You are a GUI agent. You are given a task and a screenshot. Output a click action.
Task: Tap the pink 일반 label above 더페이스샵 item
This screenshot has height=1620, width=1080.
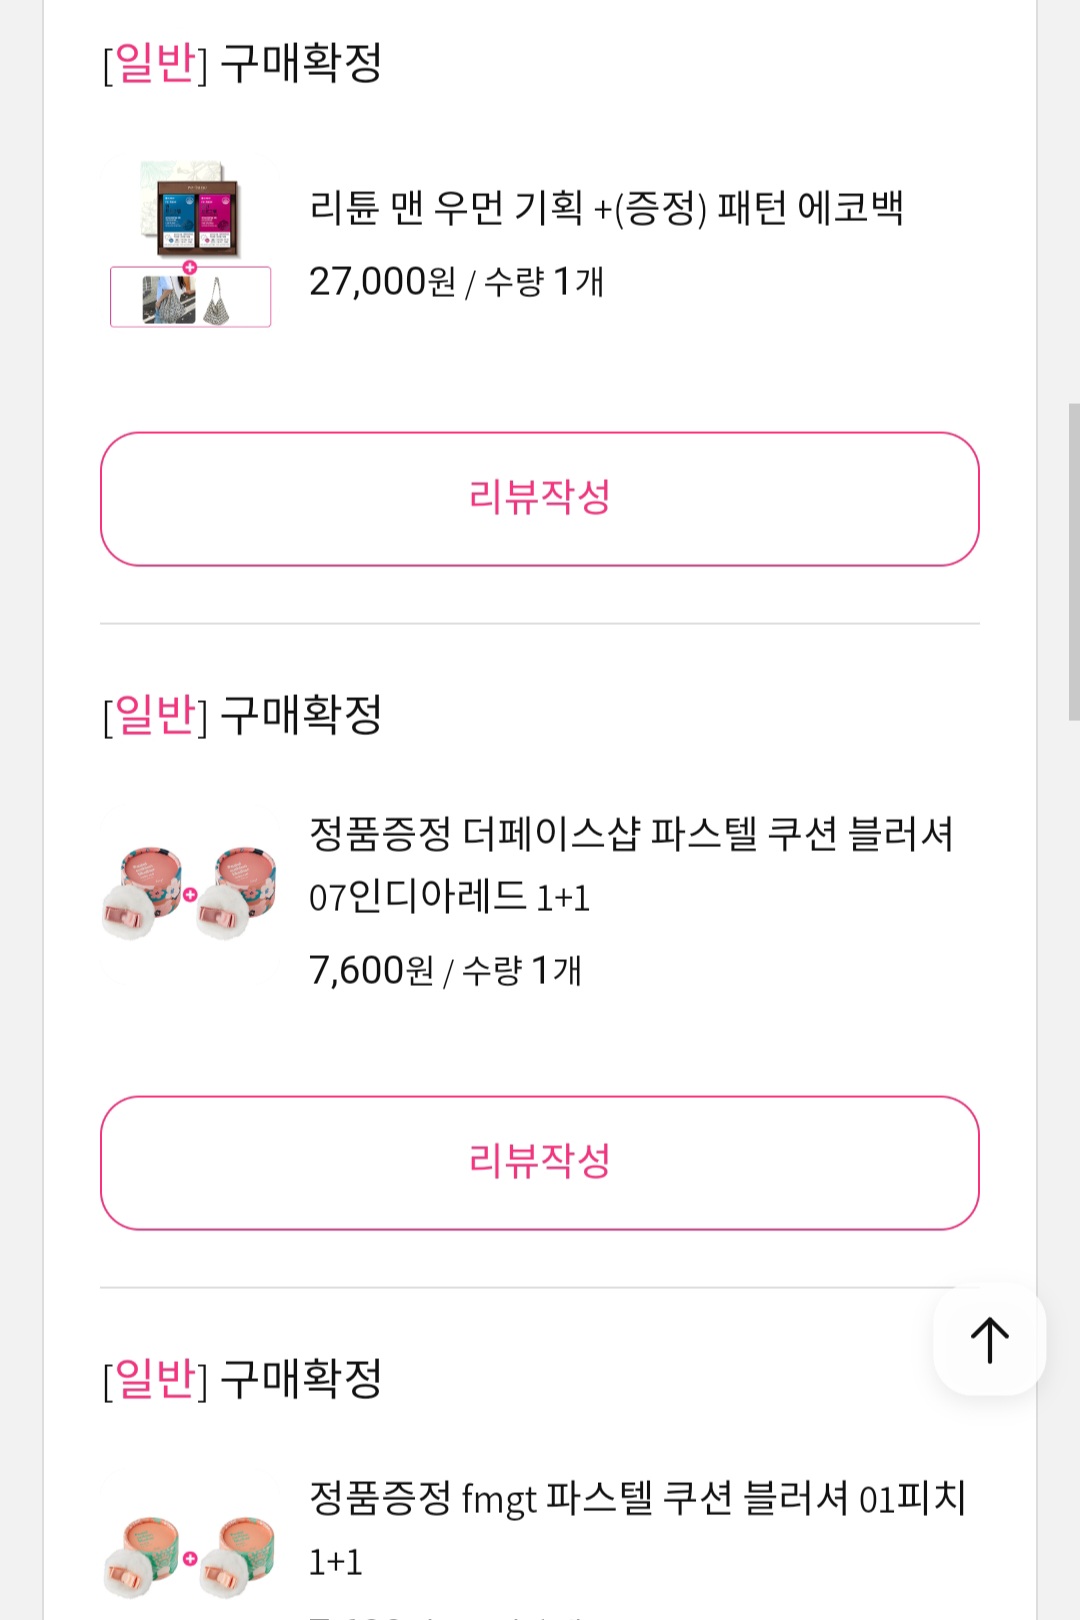(155, 715)
